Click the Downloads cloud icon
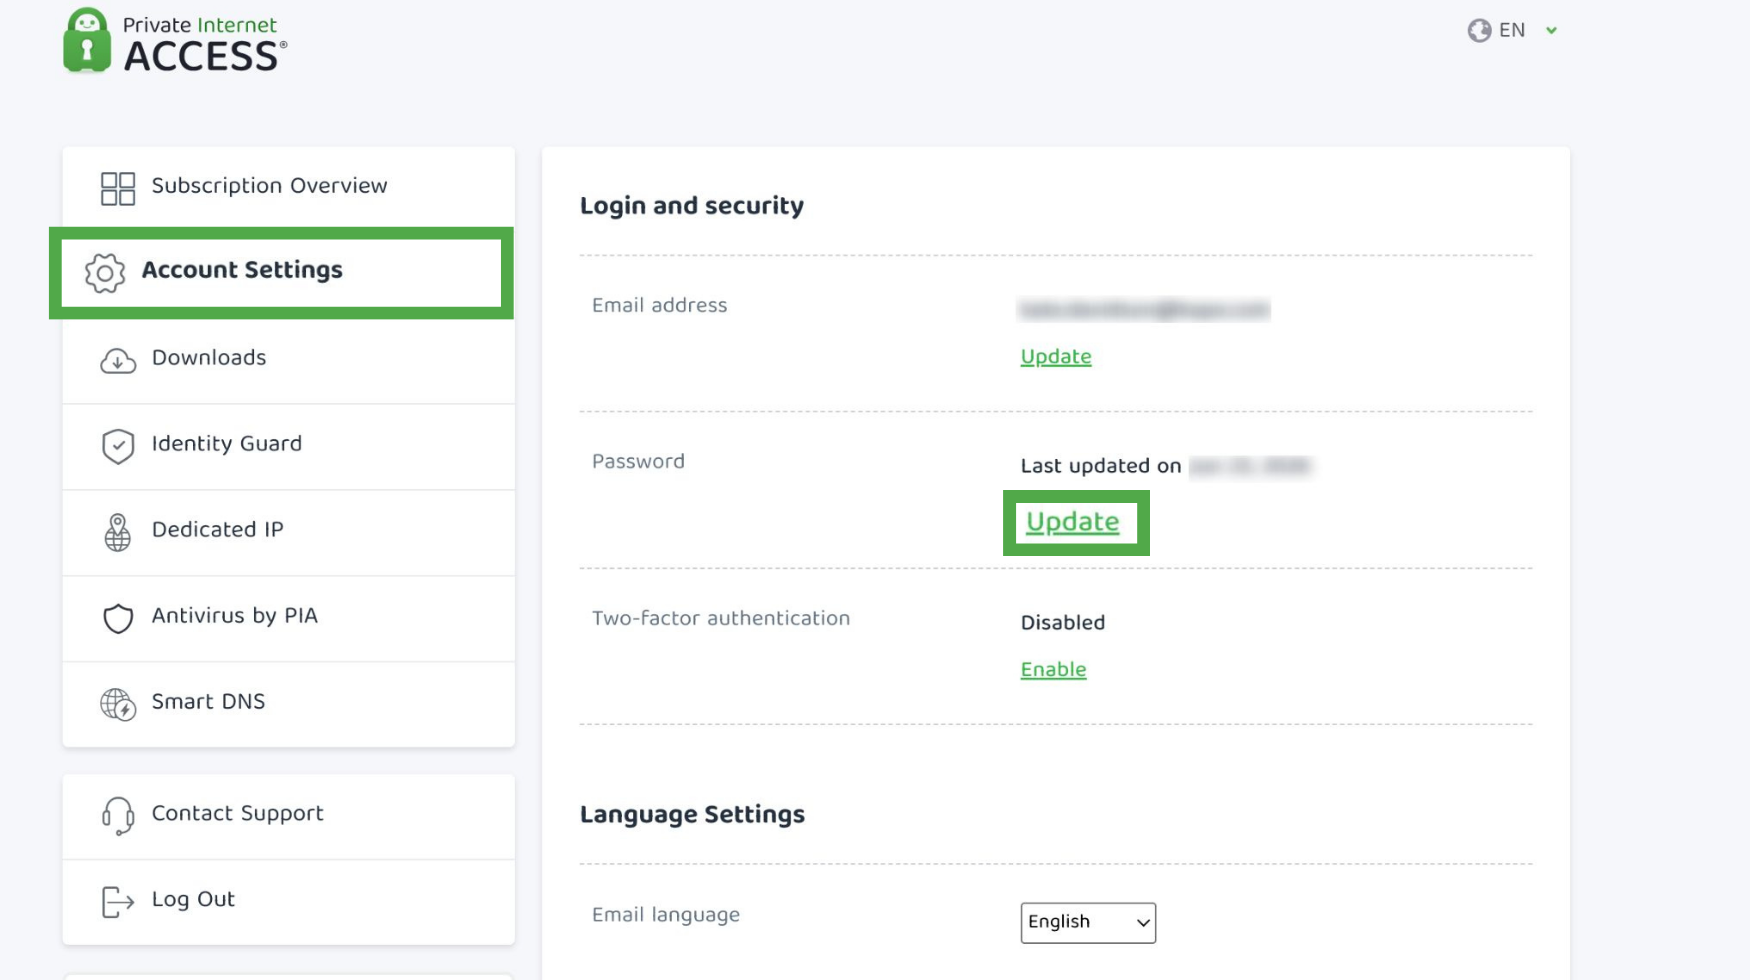This screenshot has height=980, width=1750. (x=118, y=360)
